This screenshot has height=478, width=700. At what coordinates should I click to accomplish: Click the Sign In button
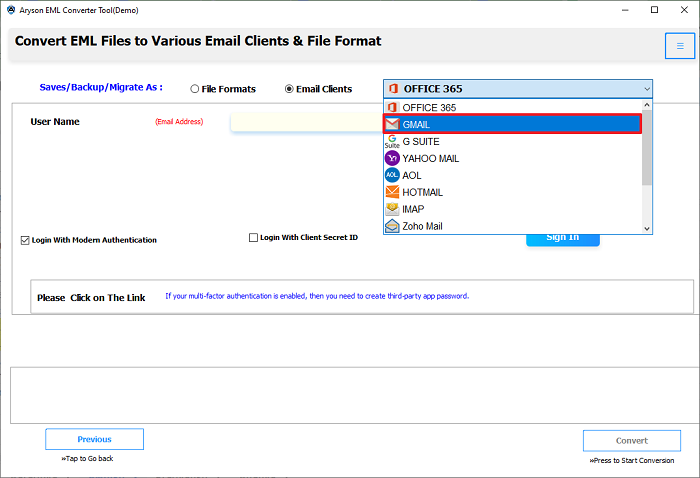562,239
